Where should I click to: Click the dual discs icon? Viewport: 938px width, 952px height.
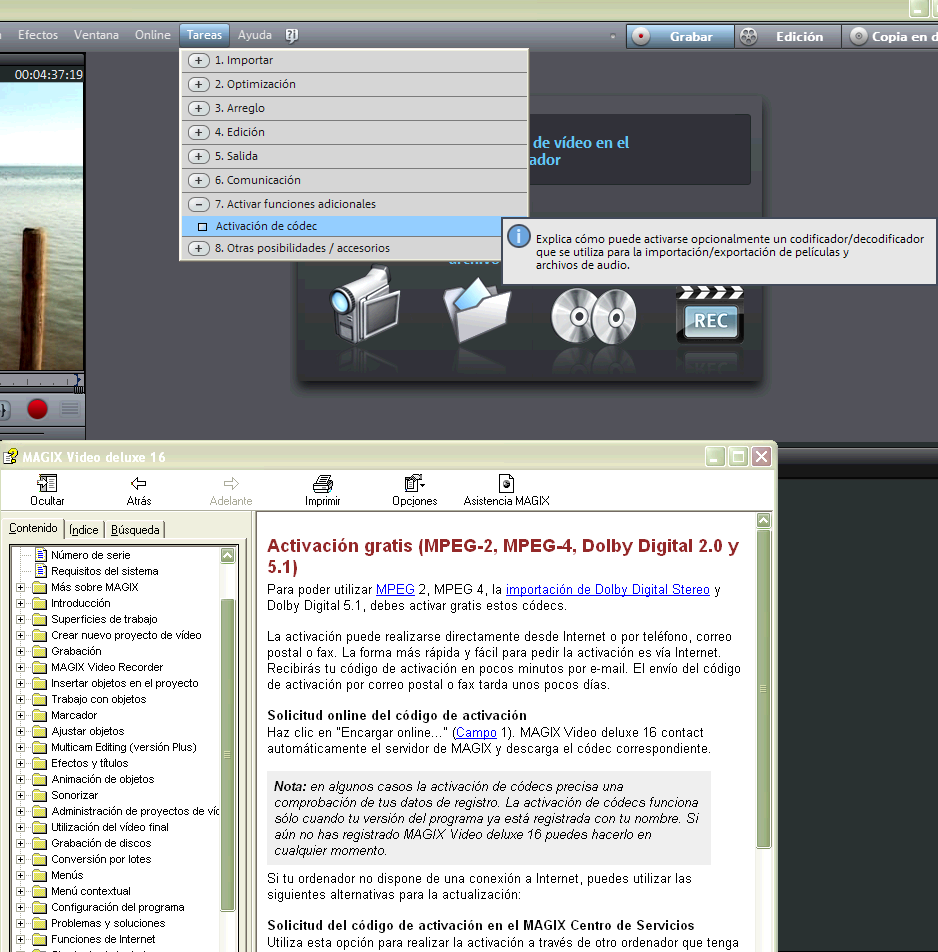point(593,316)
